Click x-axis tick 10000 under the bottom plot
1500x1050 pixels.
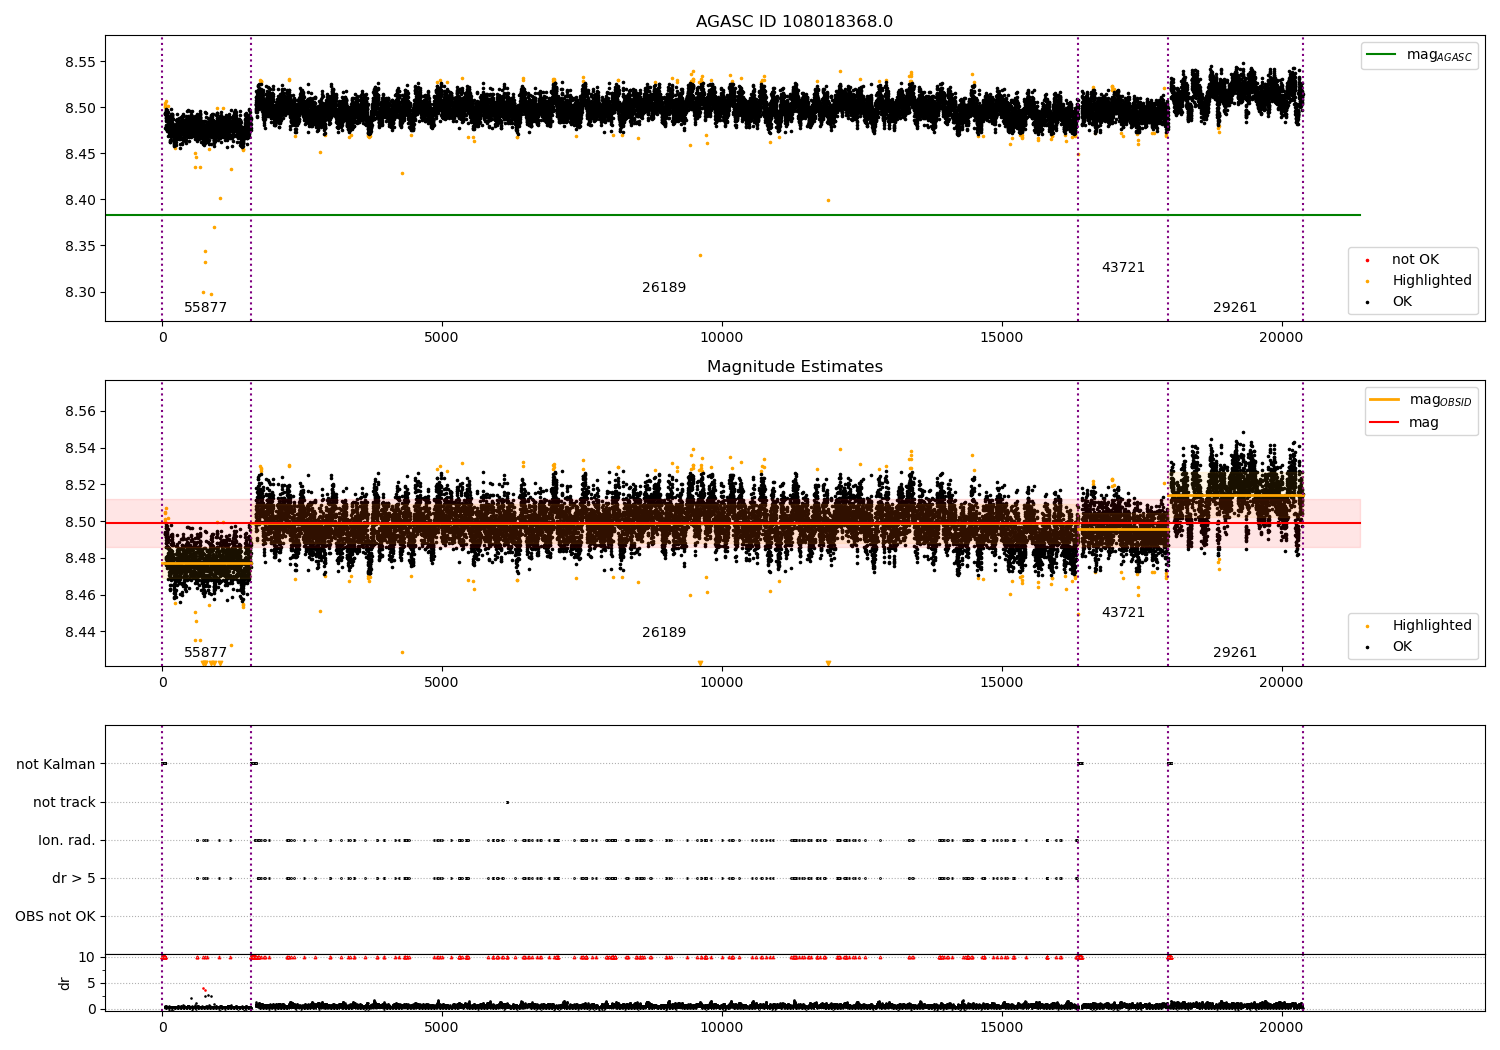click(721, 1028)
